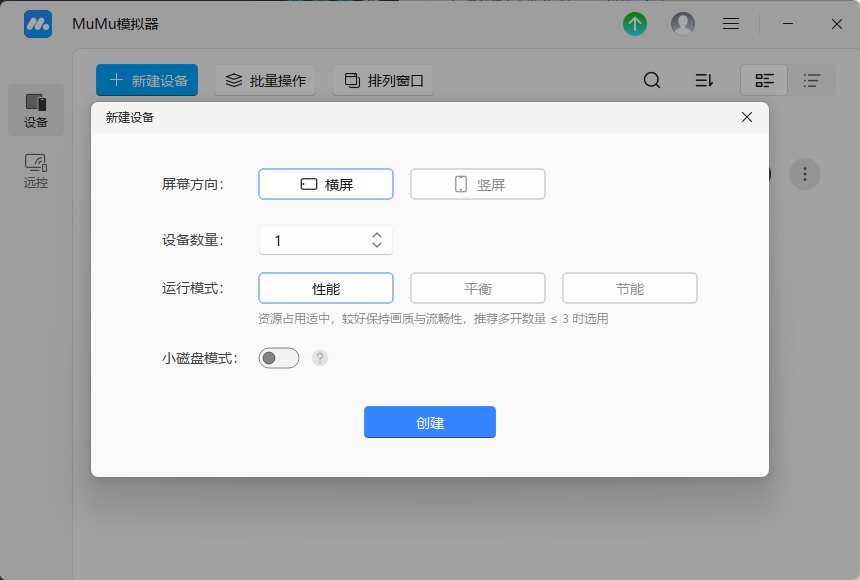Click the help question mark beside 小磁盘模式
This screenshot has height=580, width=860.
coord(320,357)
